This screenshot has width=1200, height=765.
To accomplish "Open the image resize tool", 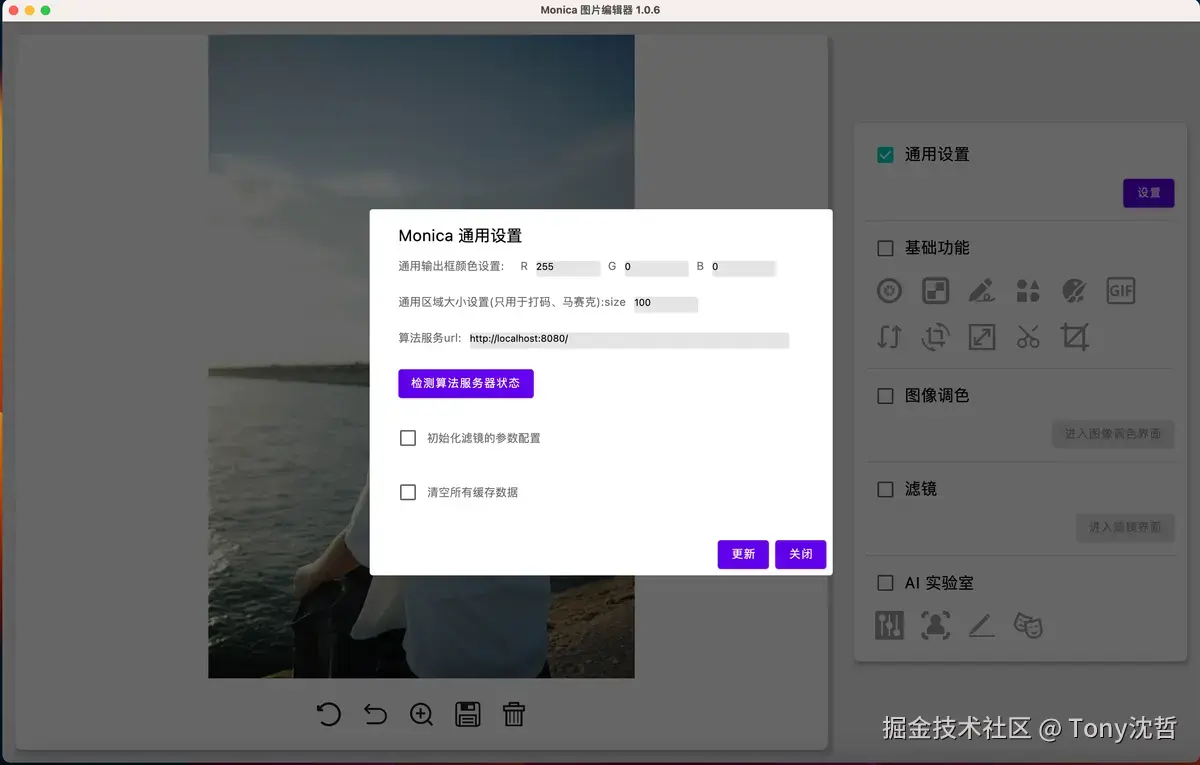I will click(x=981, y=337).
